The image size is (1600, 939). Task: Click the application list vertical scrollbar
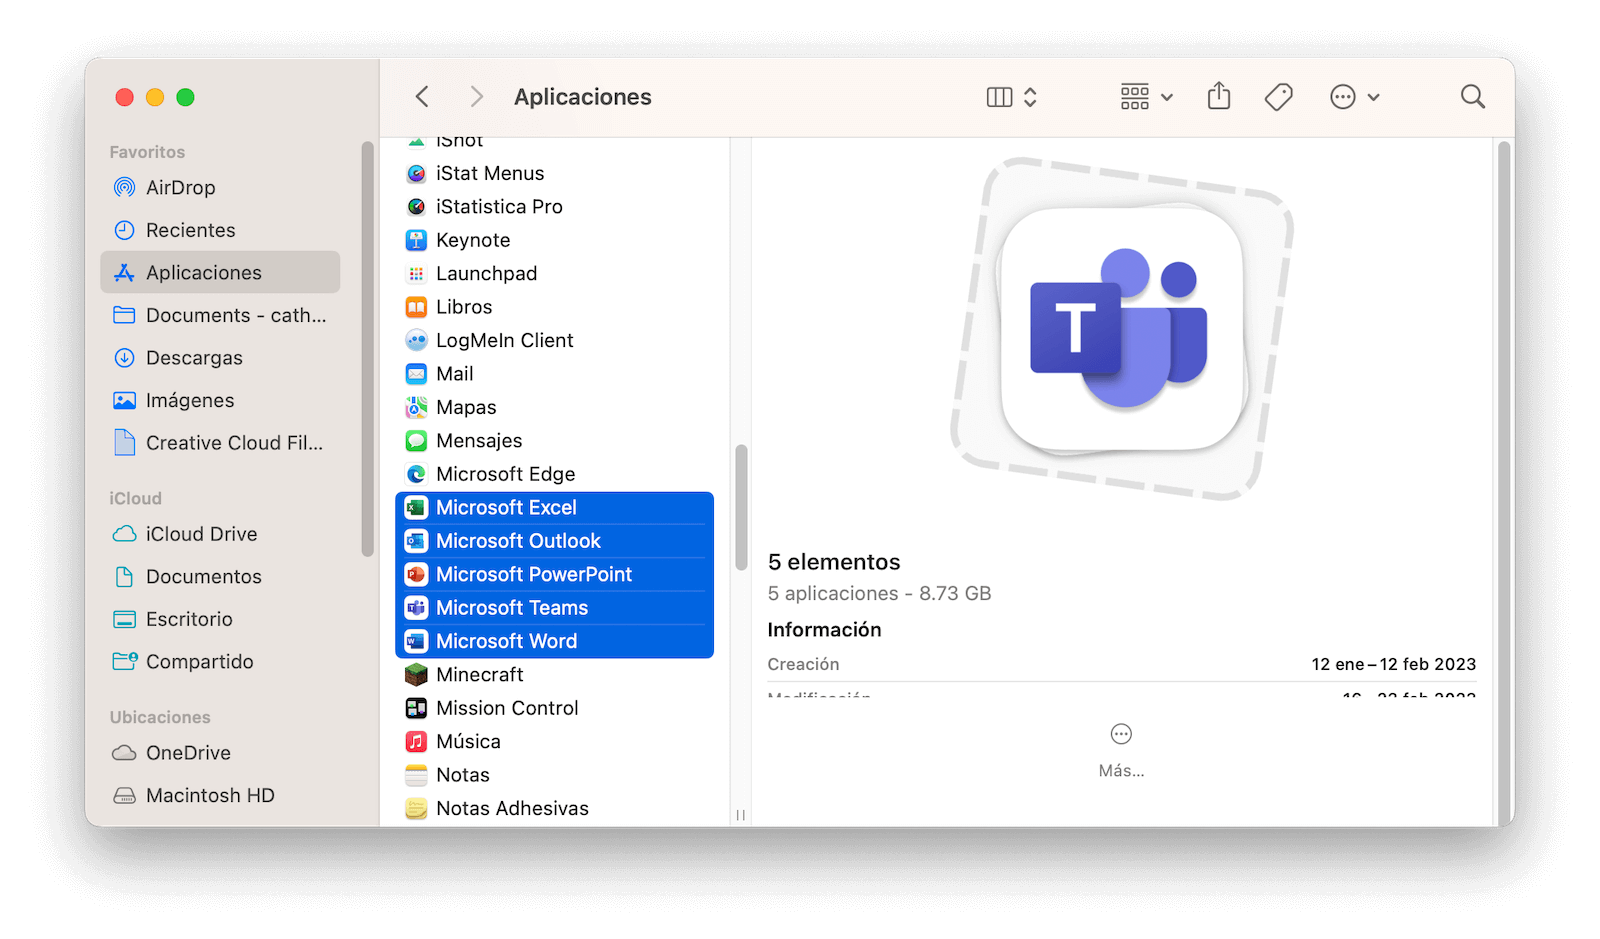741,507
